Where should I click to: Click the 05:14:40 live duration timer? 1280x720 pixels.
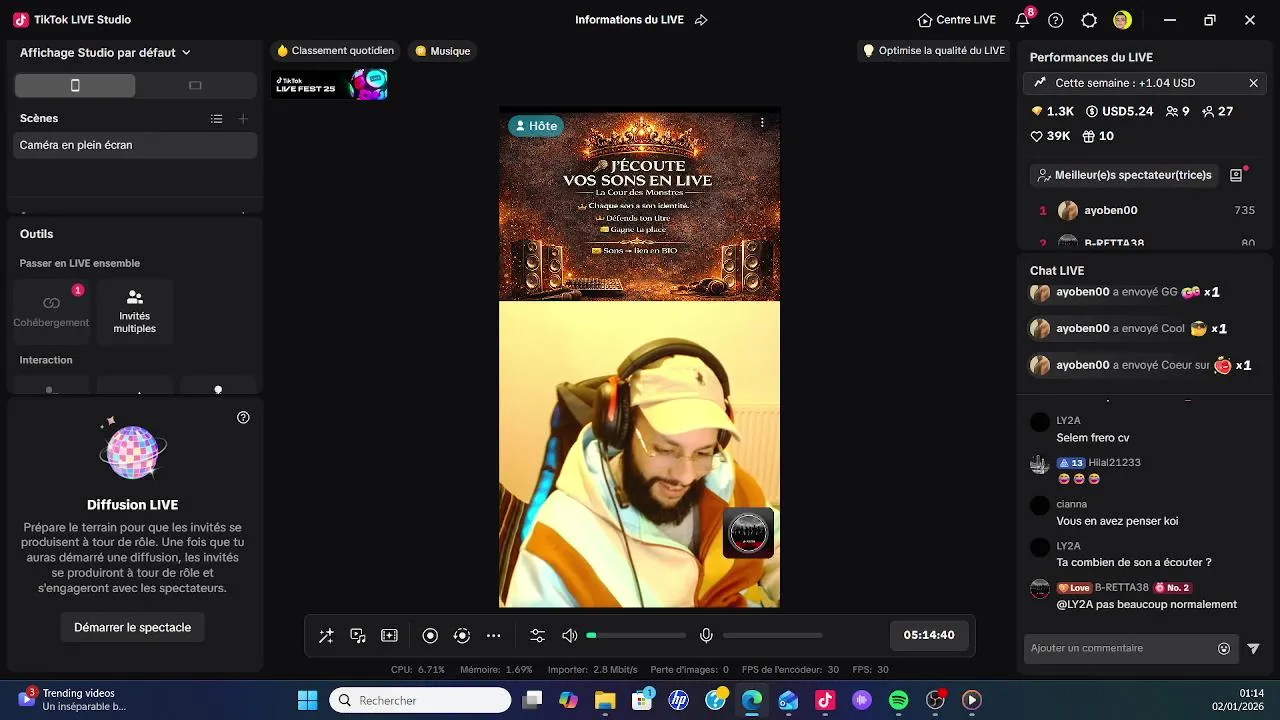click(x=929, y=635)
